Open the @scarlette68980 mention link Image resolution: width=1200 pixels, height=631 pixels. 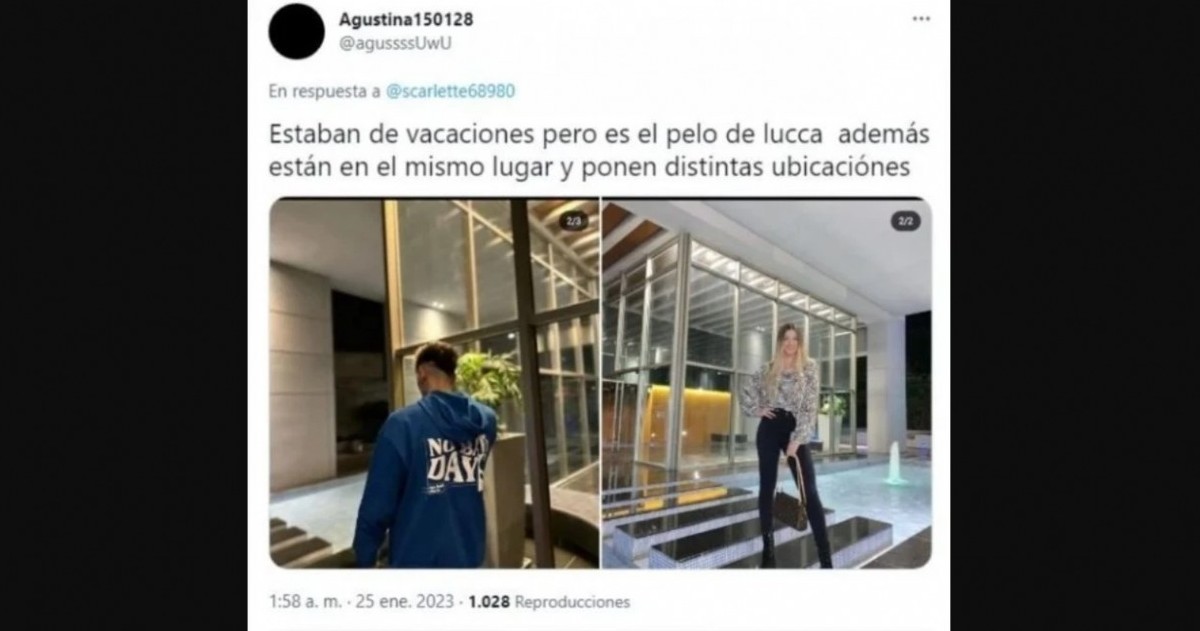450,91
